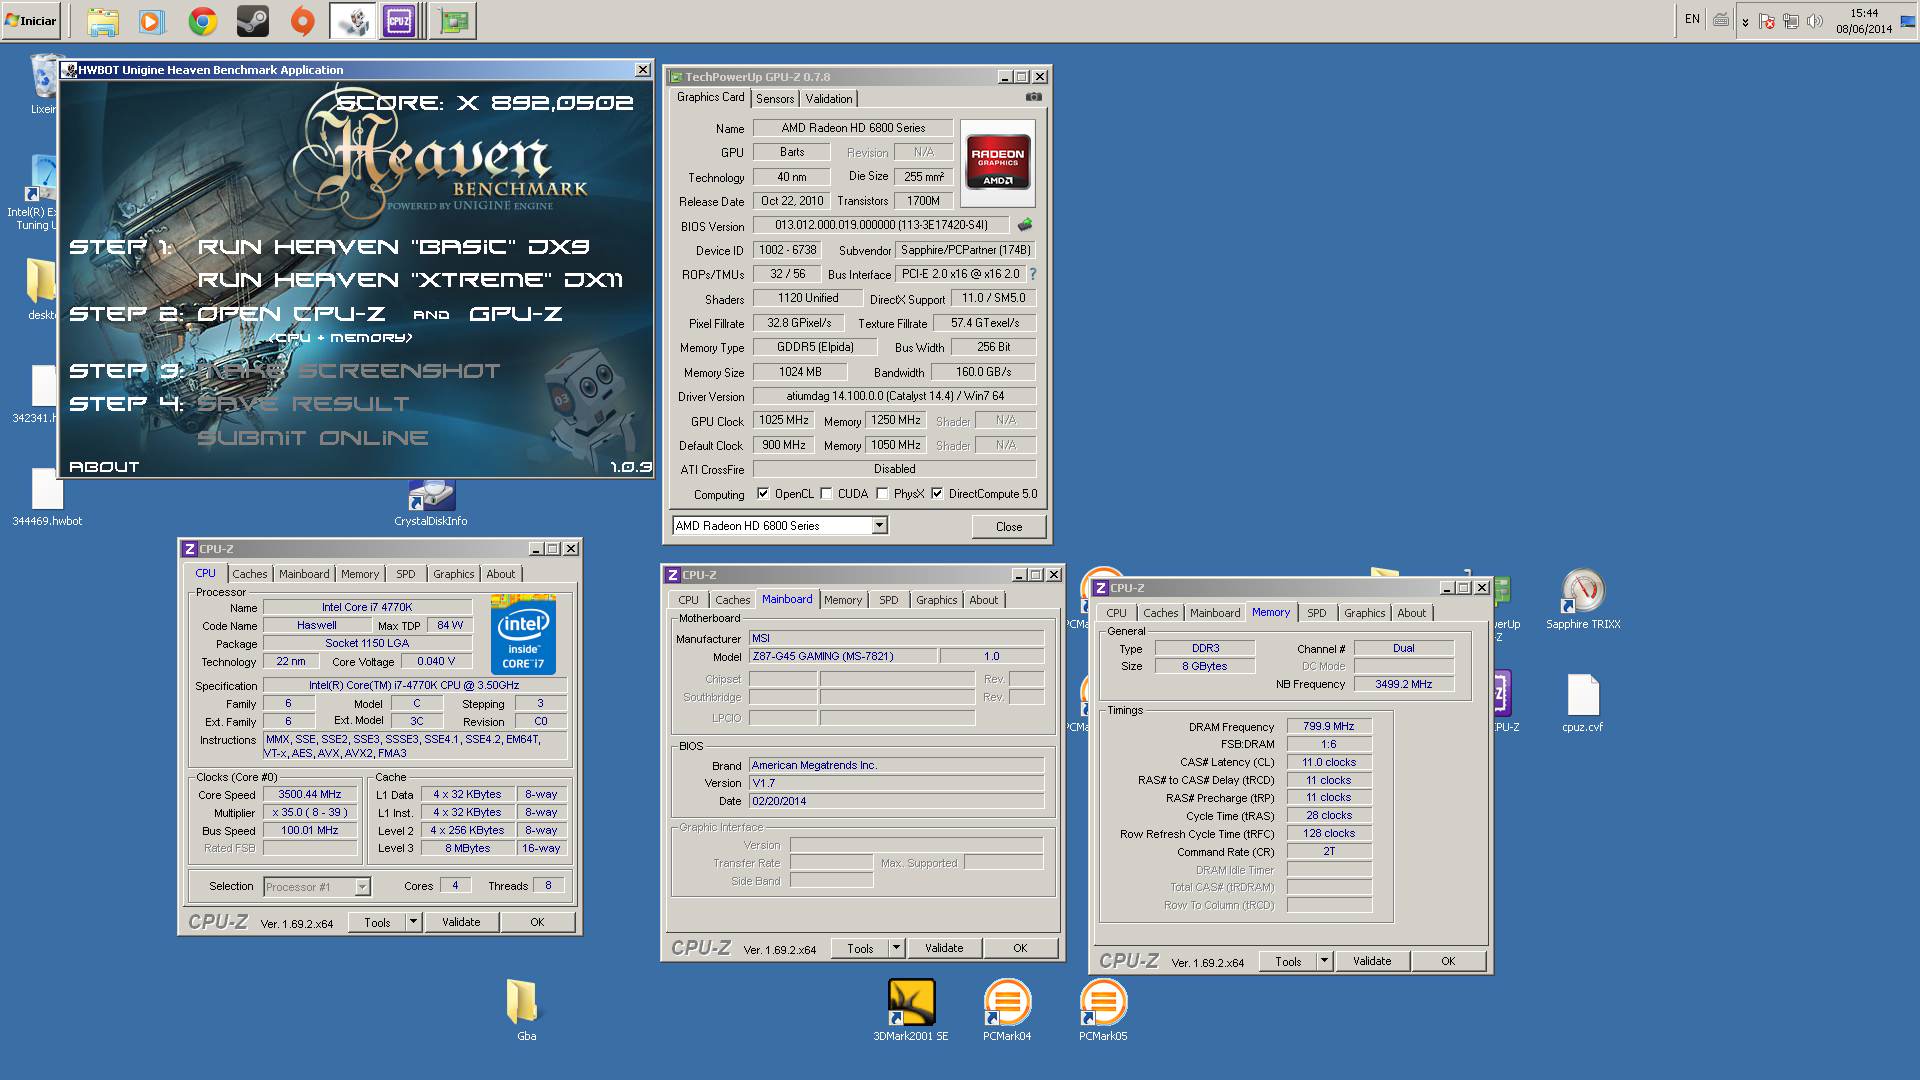Click SAVE RESULT in Heaven Benchmark

click(303, 404)
